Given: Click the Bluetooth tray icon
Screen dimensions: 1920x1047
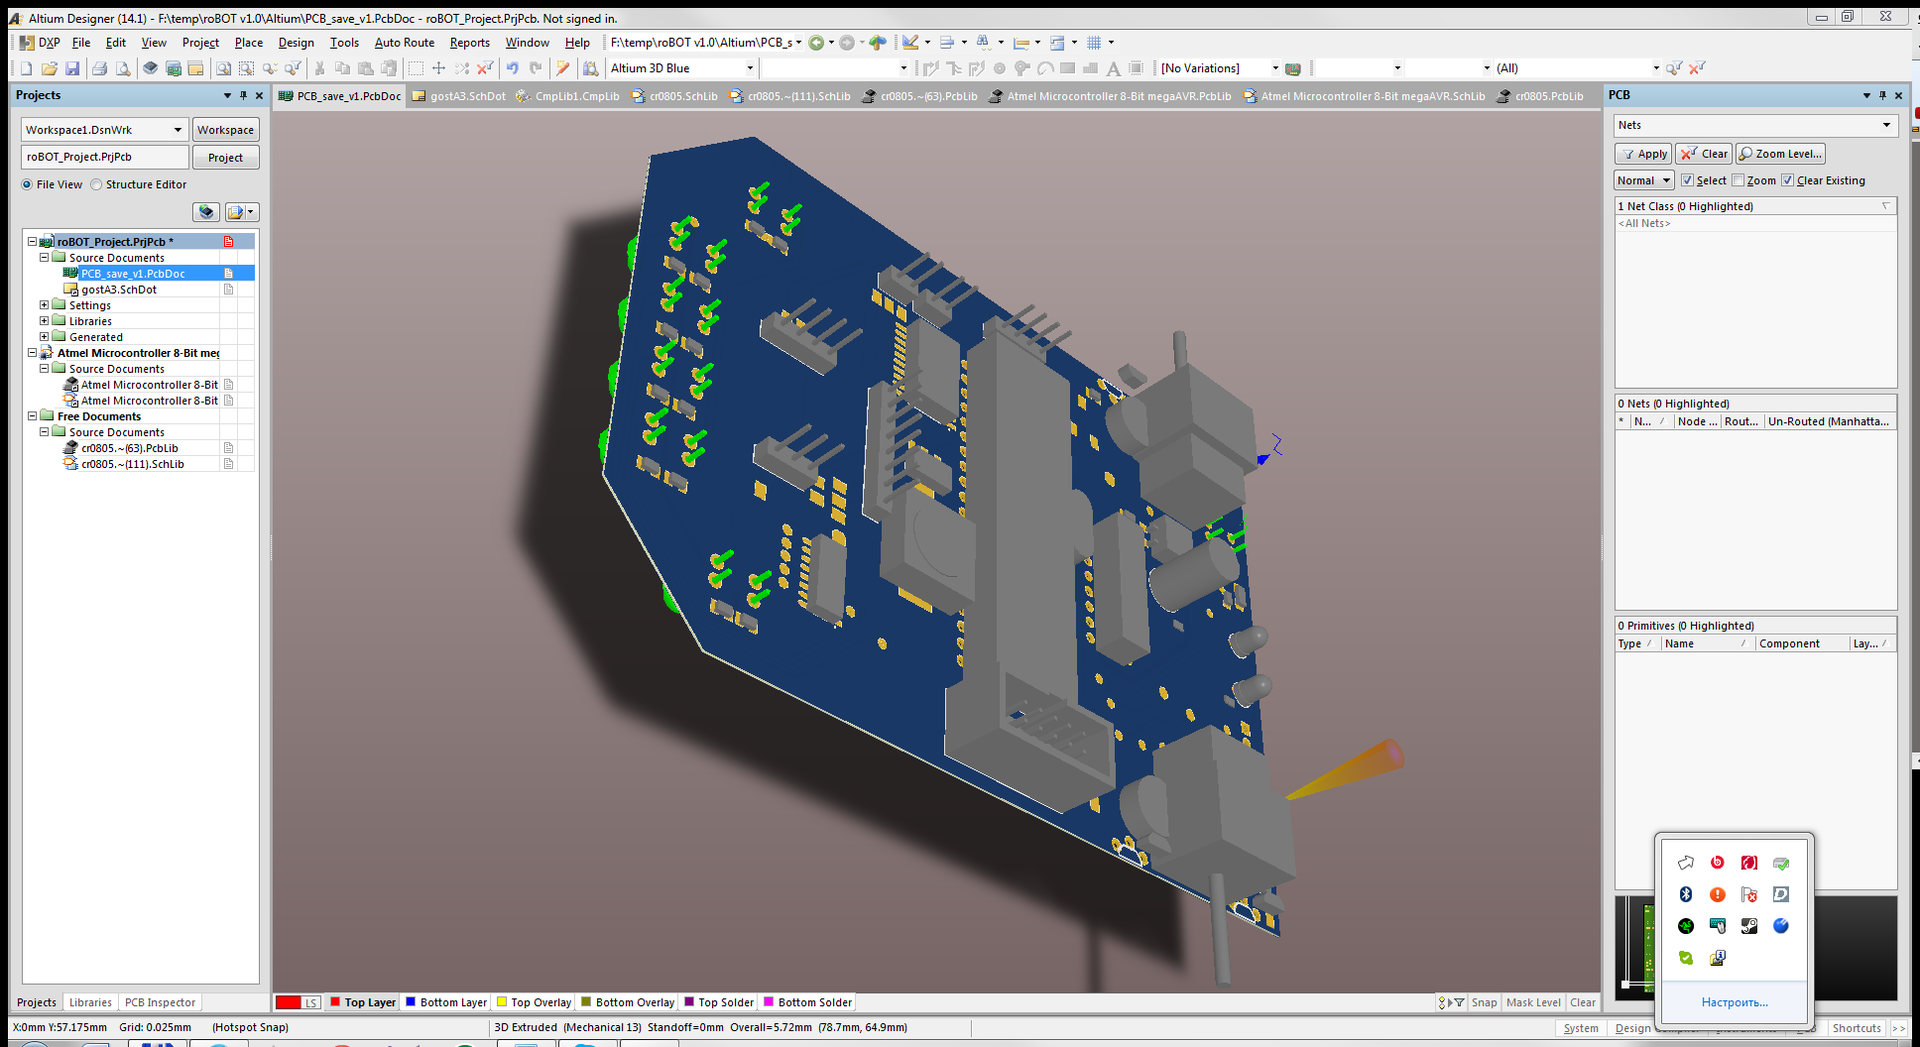Looking at the screenshot, I should tap(1685, 894).
